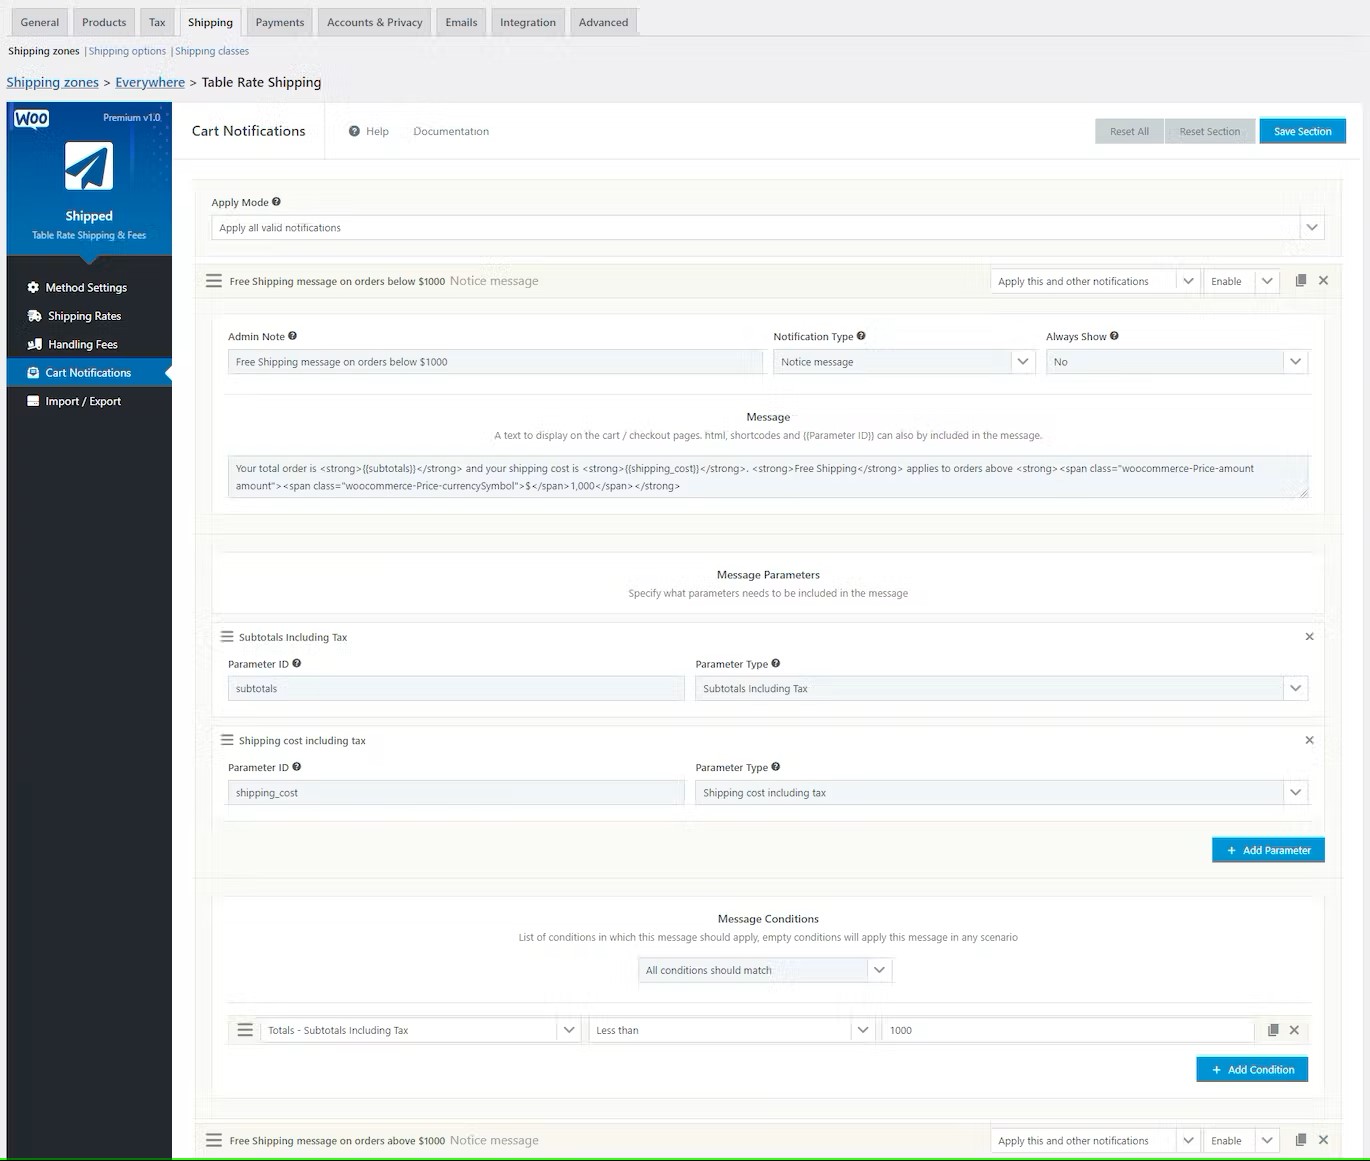Viewport: 1370px width, 1161px height.
Task: Click the Admin Note help icon
Action: click(x=292, y=336)
